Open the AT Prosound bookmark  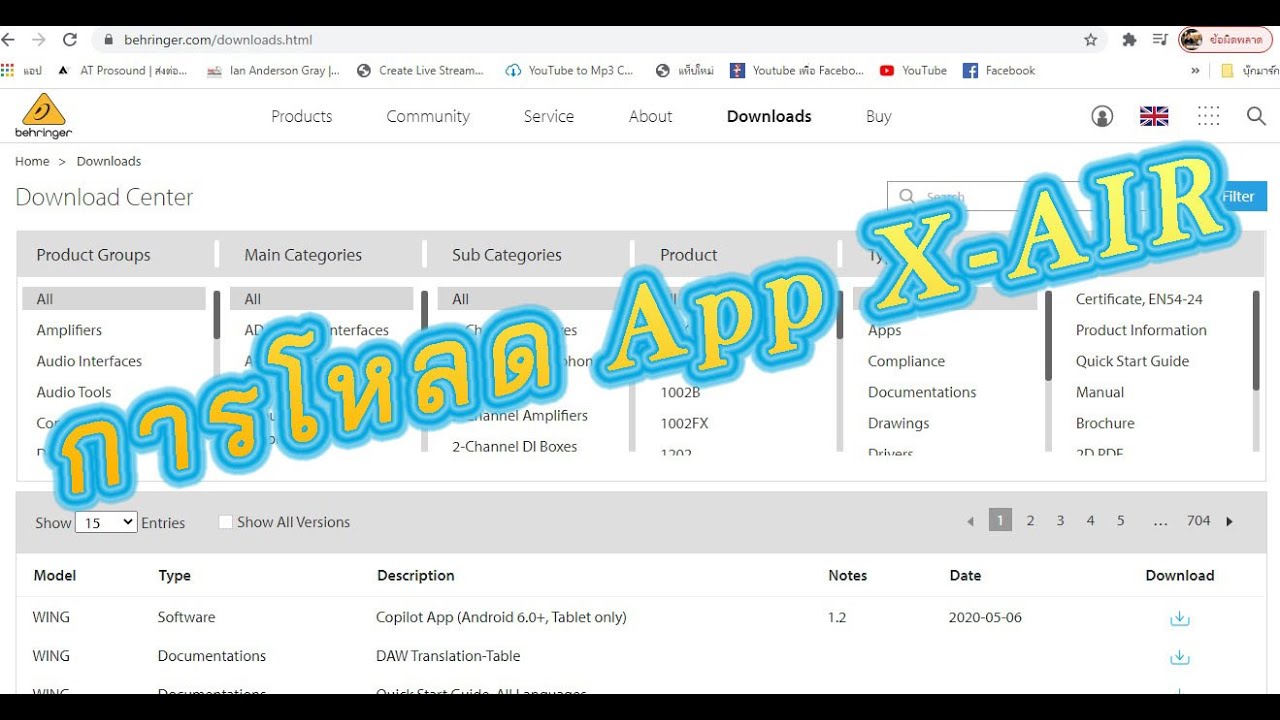coord(122,70)
